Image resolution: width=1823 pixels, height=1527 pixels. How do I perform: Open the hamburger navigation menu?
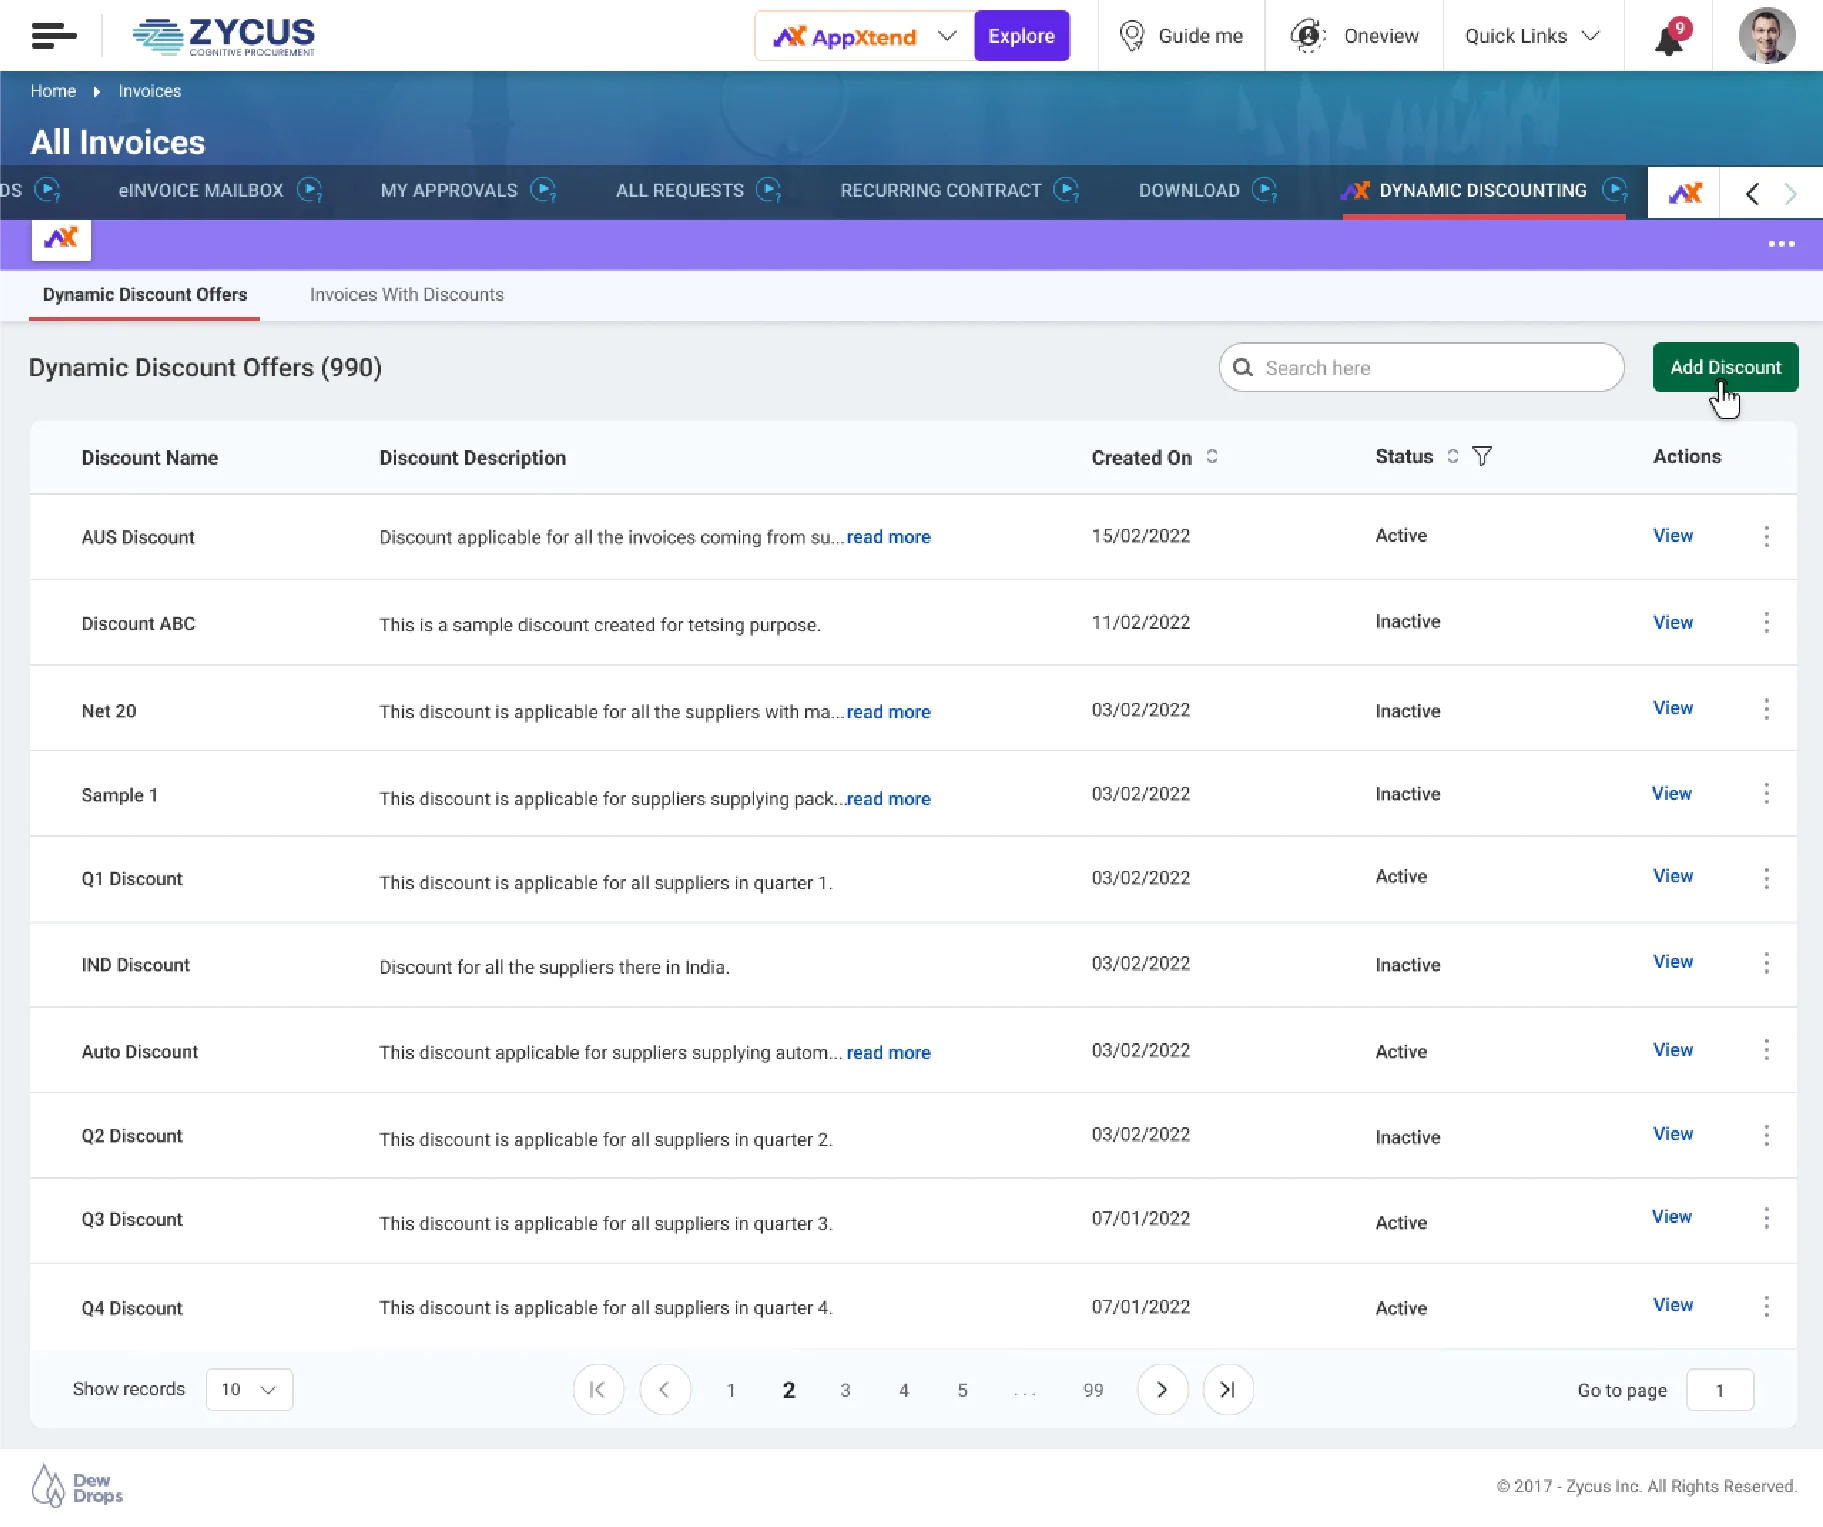(x=54, y=35)
